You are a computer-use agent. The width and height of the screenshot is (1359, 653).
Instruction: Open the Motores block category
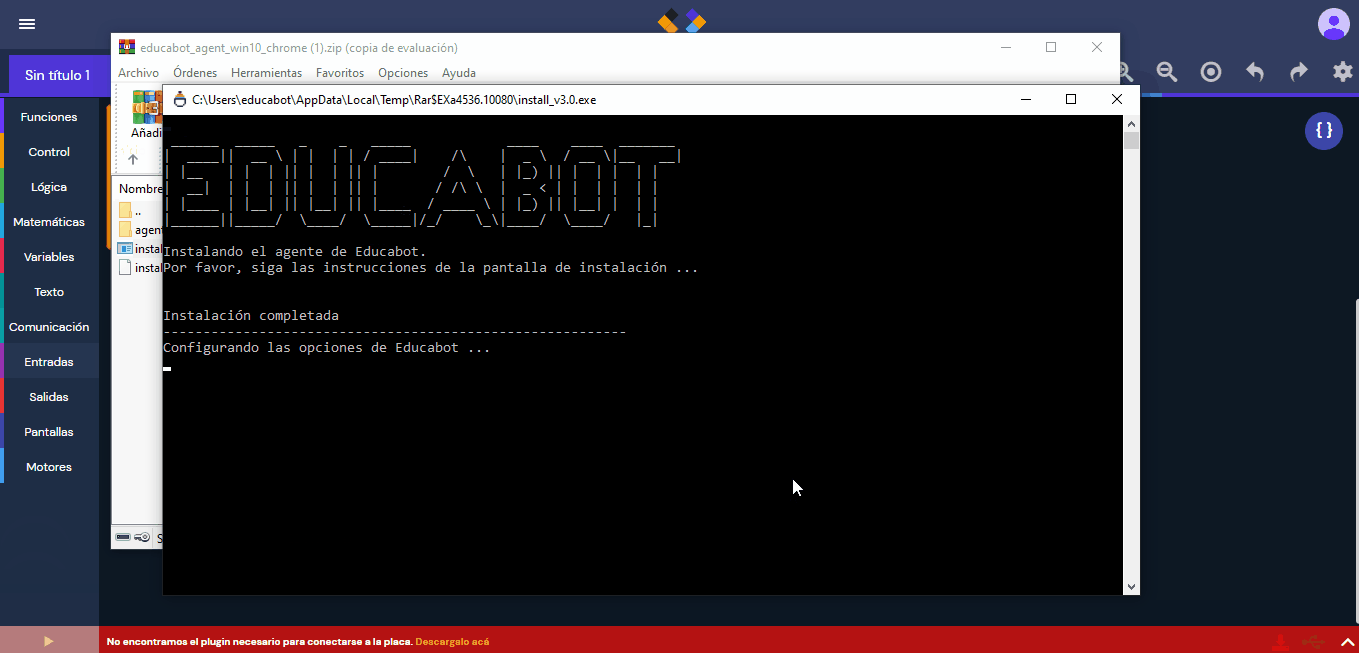click(x=49, y=467)
